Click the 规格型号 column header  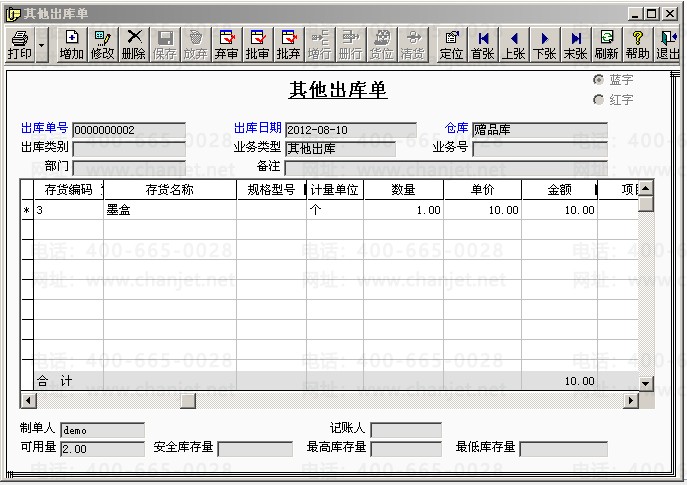(x=271, y=190)
